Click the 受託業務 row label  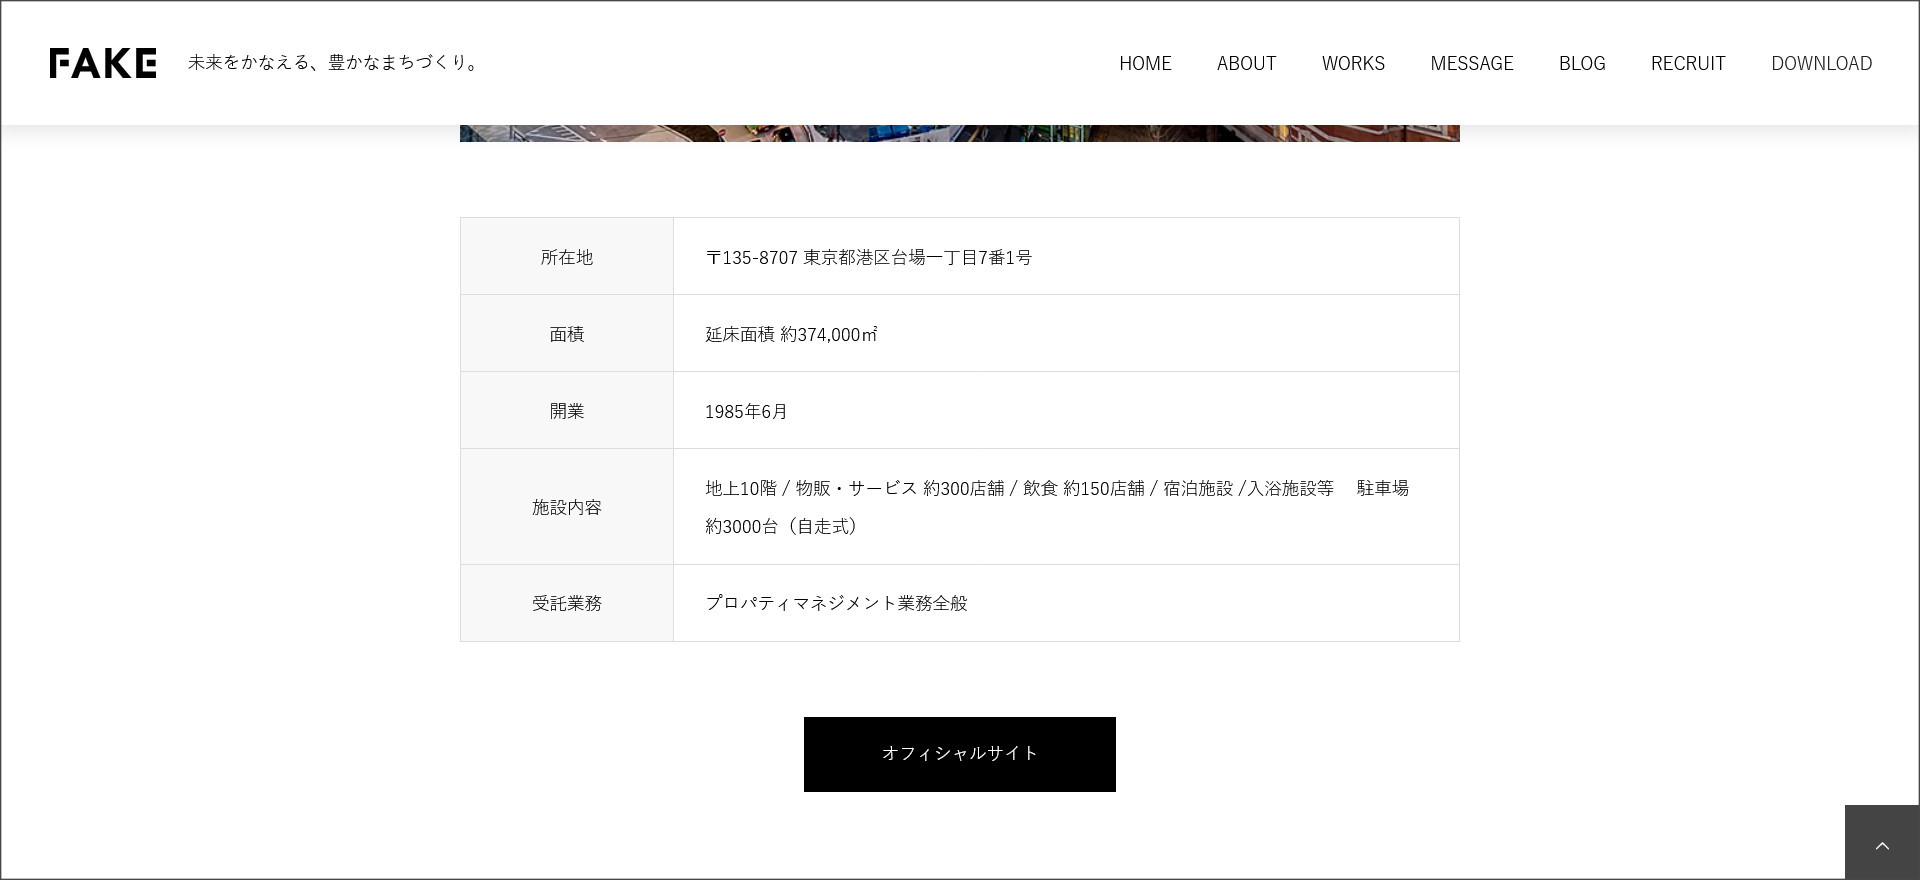(567, 603)
